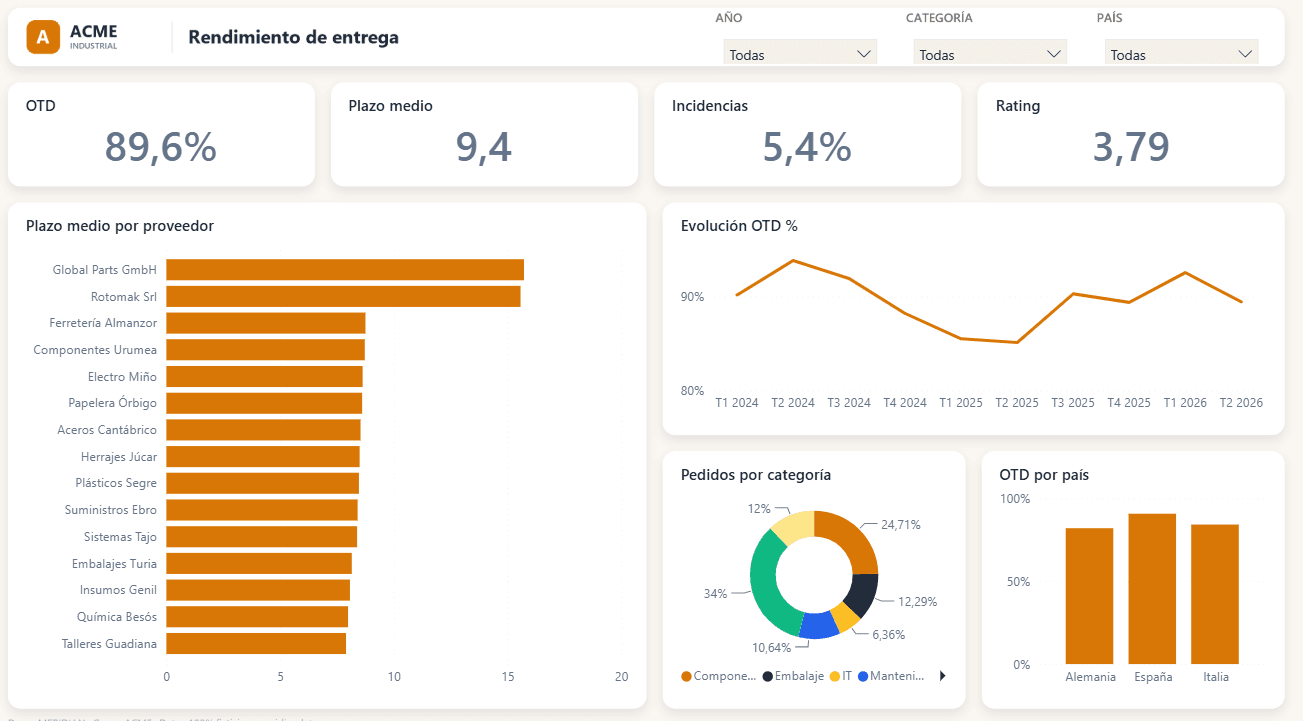Click the Electro Miño bar

pyautogui.click(x=264, y=376)
